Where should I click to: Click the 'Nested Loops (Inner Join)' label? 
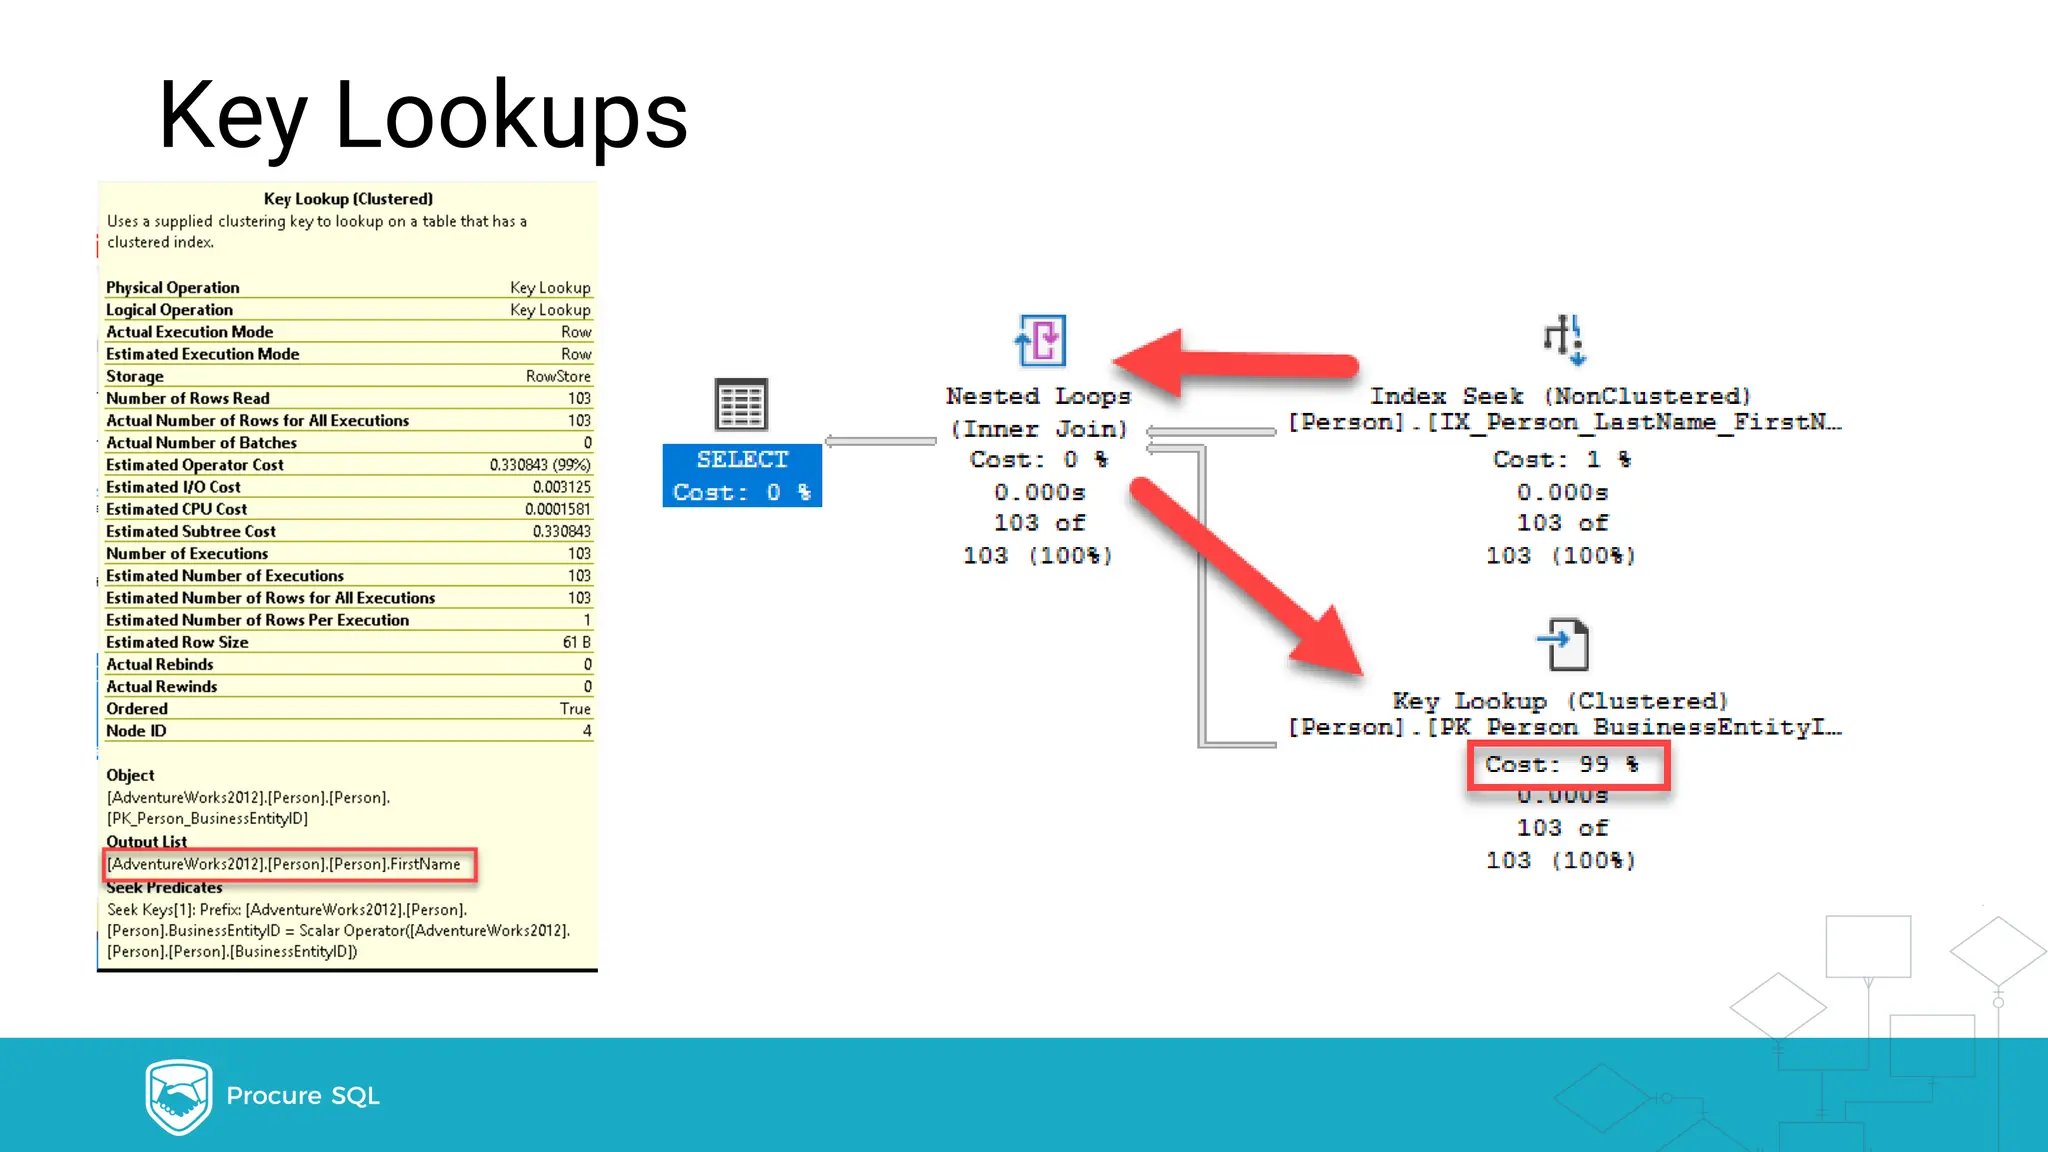1039,412
